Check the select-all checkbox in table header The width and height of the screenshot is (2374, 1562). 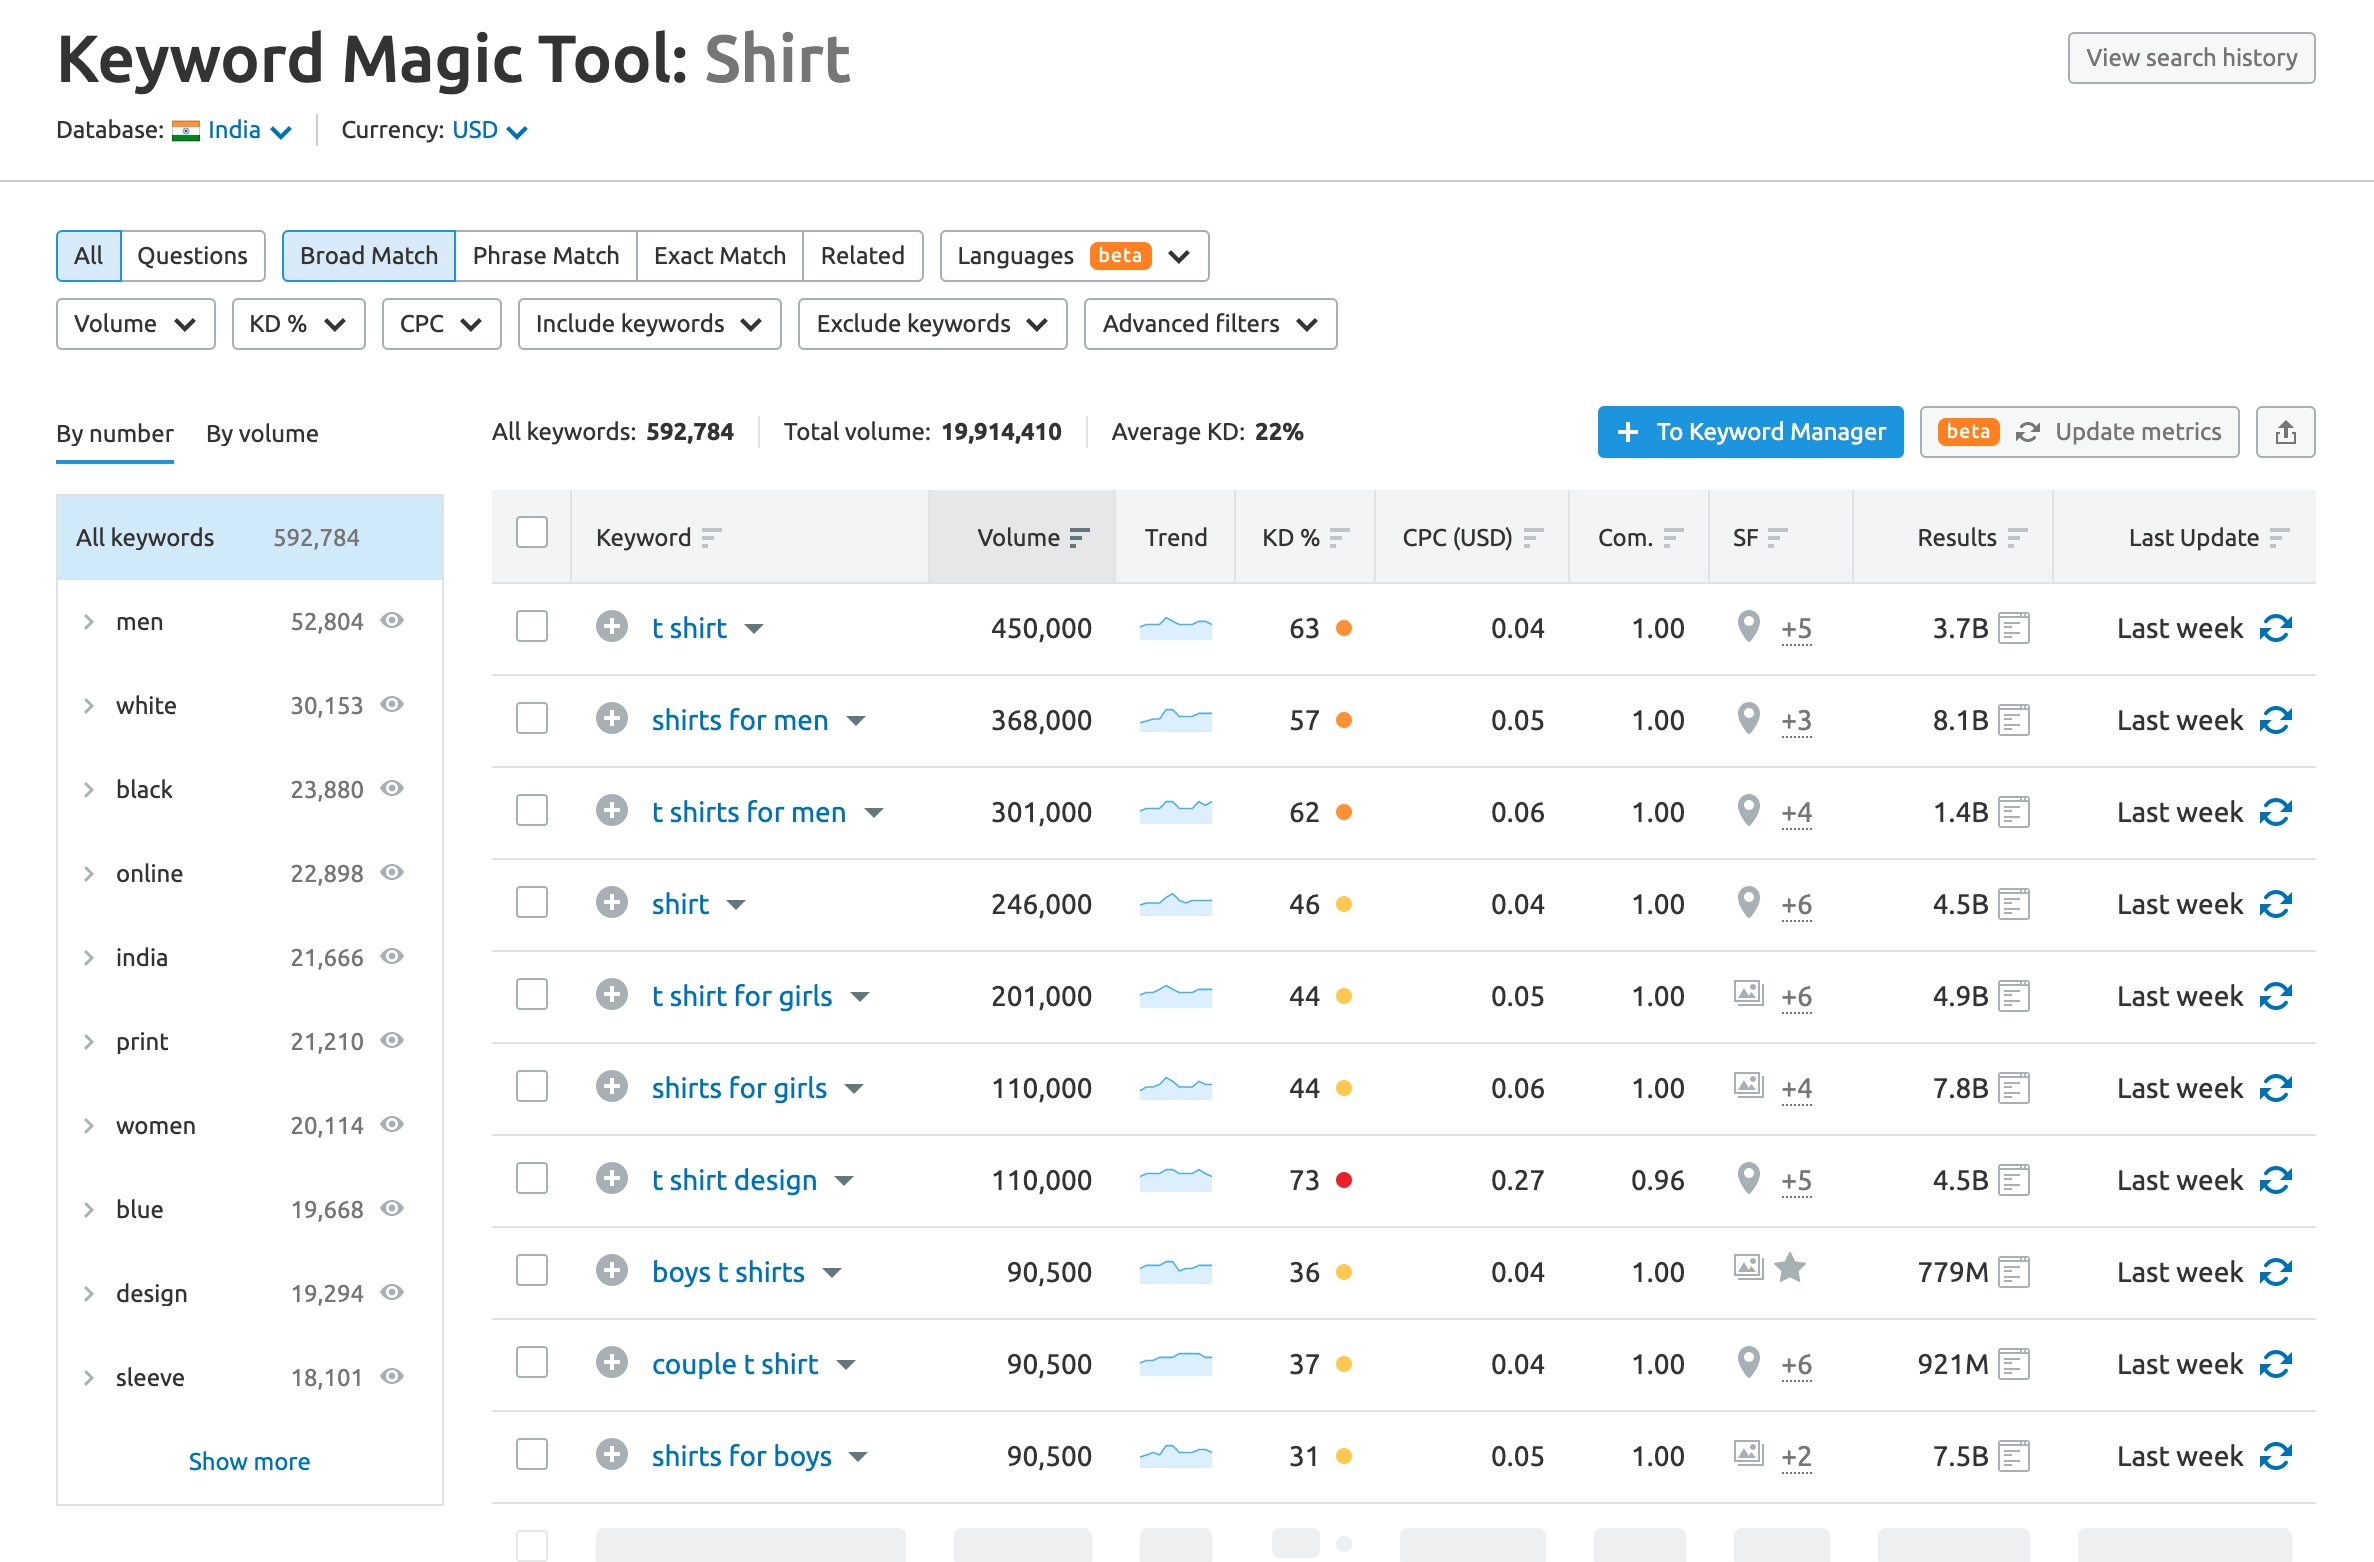pyautogui.click(x=531, y=533)
